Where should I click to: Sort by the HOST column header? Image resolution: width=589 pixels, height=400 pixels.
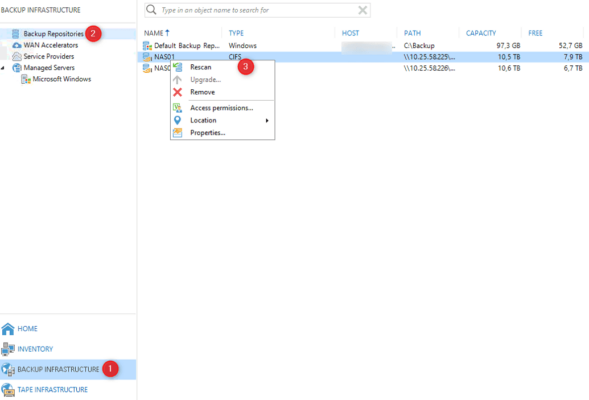pyautogui.click(x=350, y=33)
